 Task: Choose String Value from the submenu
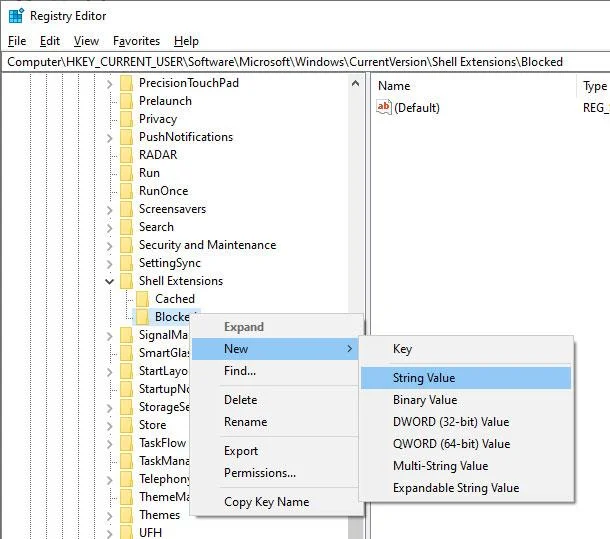pos(466,378)
